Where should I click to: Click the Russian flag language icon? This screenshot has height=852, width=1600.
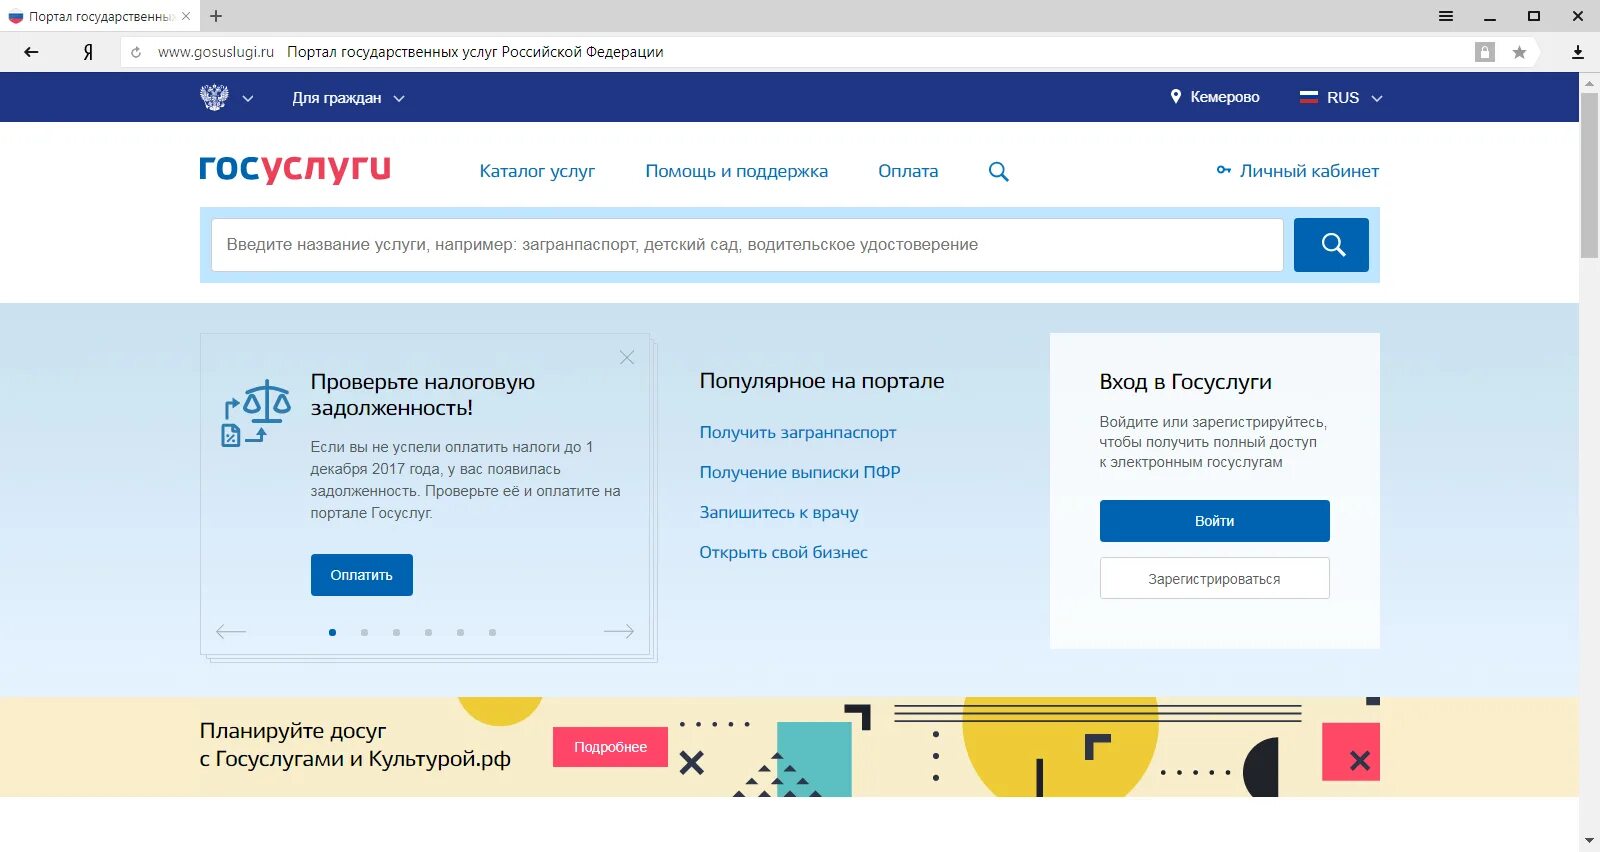(1309, 97)
